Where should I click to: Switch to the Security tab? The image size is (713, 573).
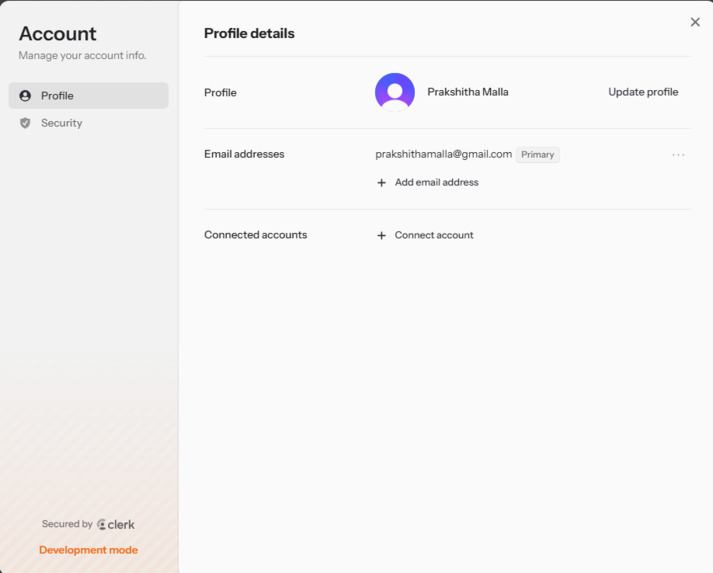click(x=88, y=123)
